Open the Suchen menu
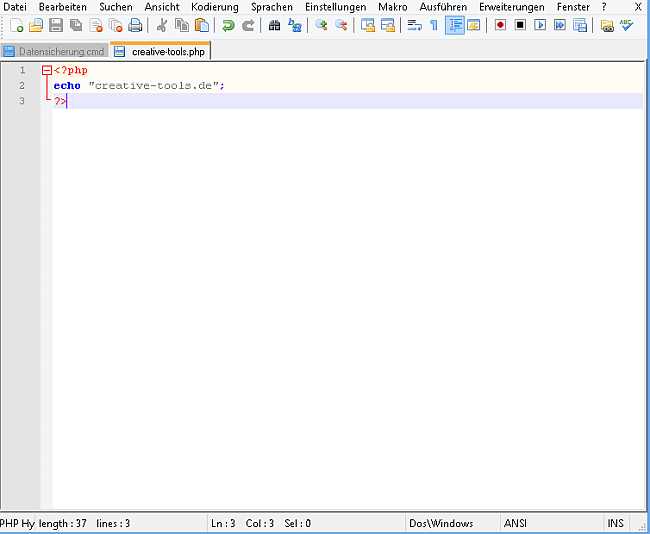This screenshot has height=534, width=650. pos(116,7)
